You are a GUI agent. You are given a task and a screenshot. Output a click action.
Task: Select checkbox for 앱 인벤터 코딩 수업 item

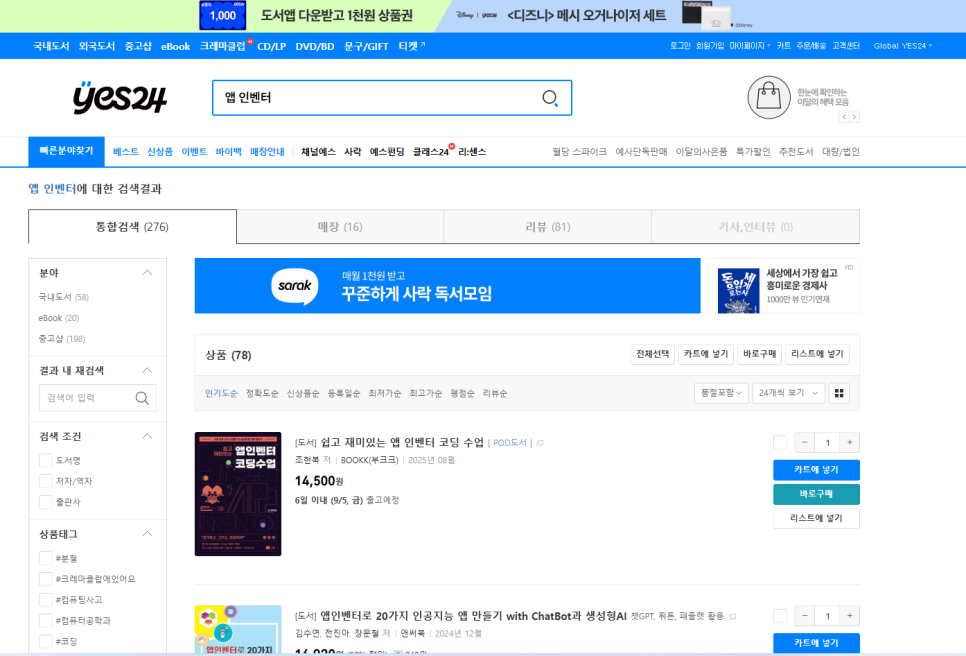pos(780,442)
